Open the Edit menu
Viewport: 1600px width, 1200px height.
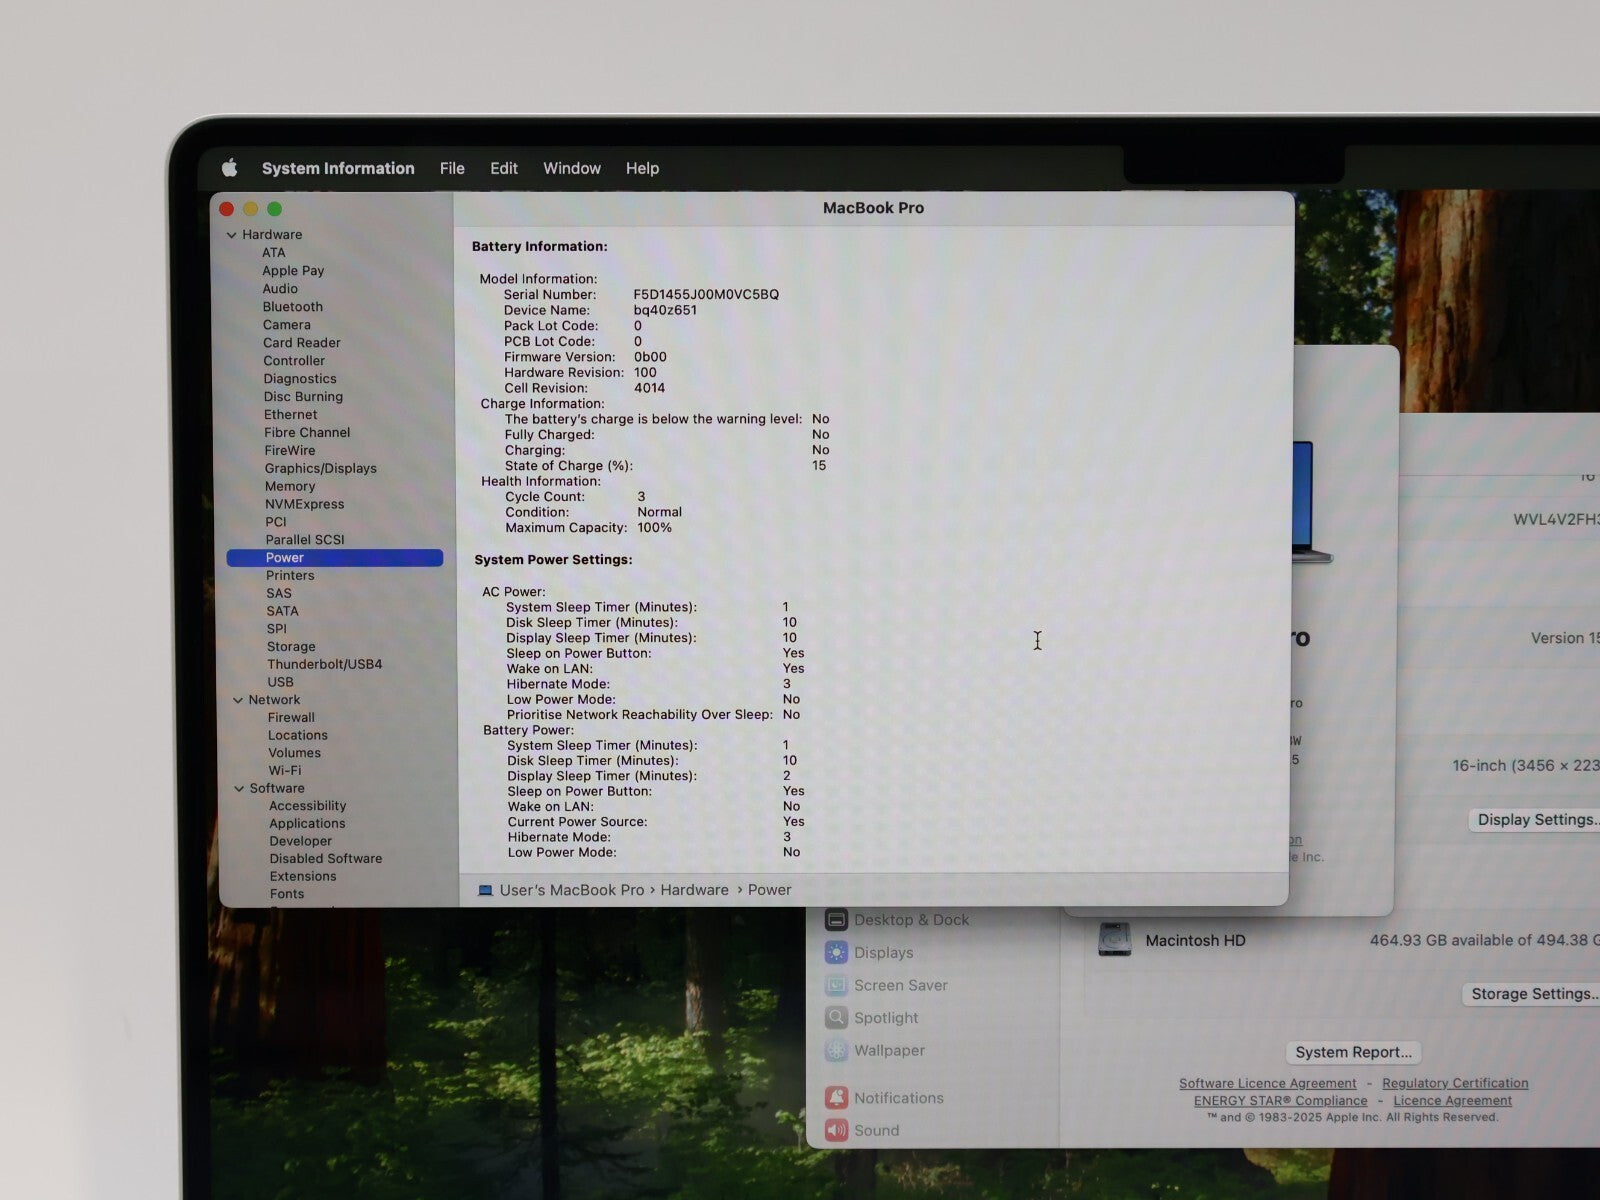(504, 168)
